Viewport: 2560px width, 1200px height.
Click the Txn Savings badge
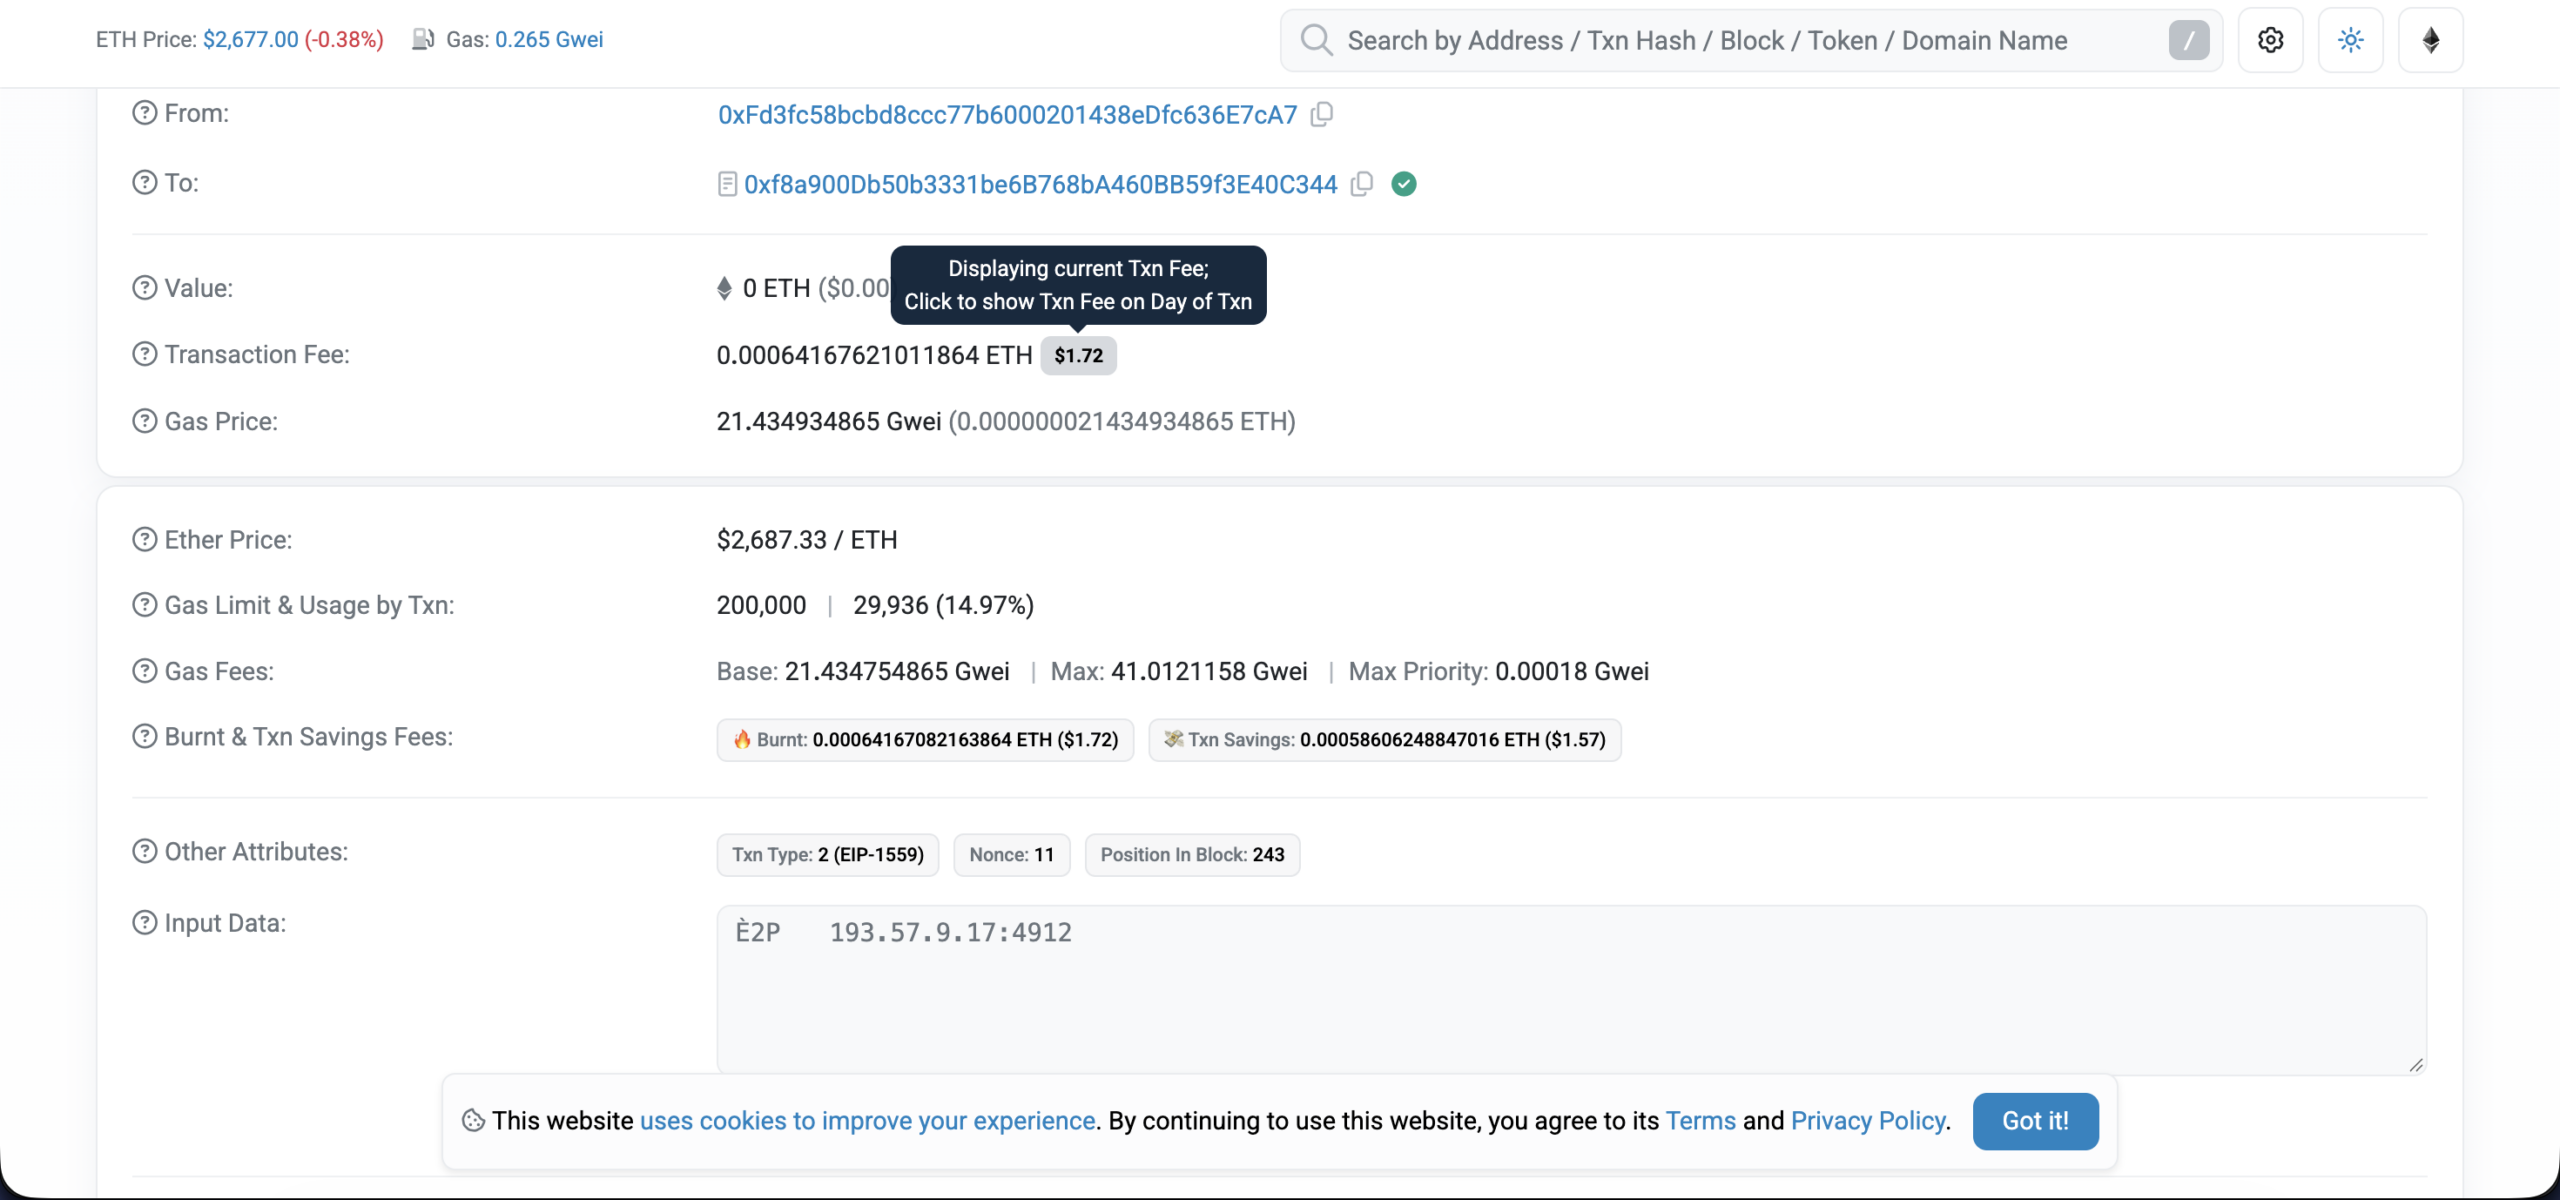coord(1384,740)
